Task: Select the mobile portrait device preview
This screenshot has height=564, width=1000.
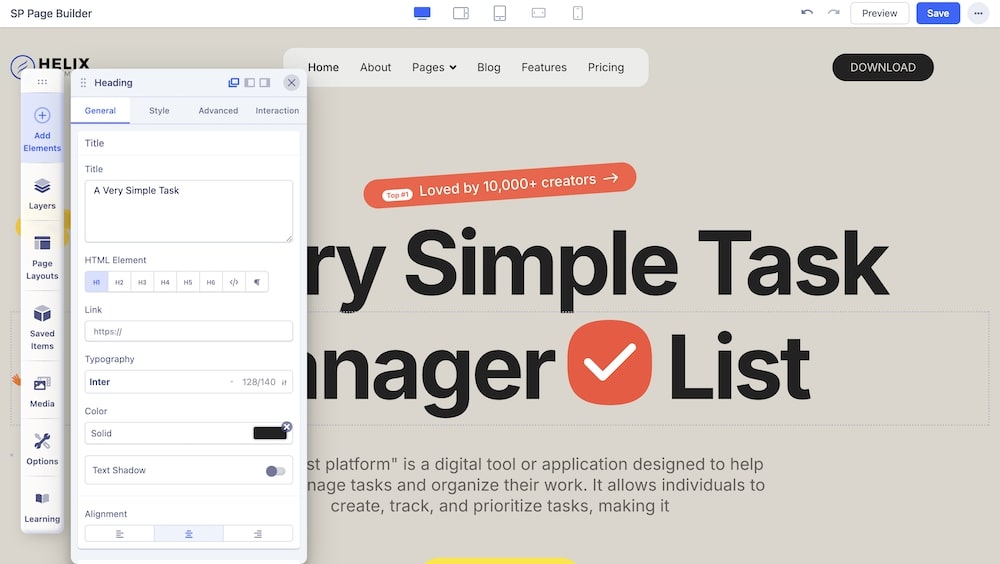Action: click(x=577, y=13)
